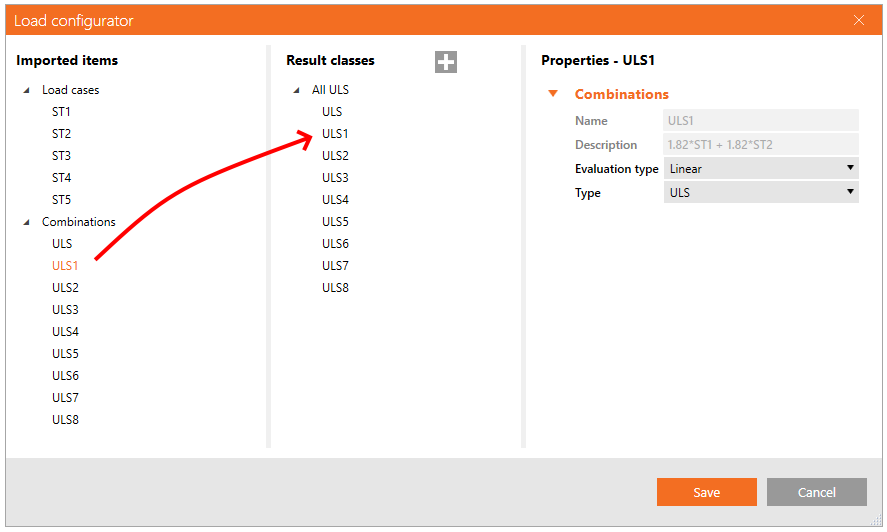Click the Description field with 1.82*ST1
The height and width of the screenshot is (532, 887).
click(x=761, y=144)
